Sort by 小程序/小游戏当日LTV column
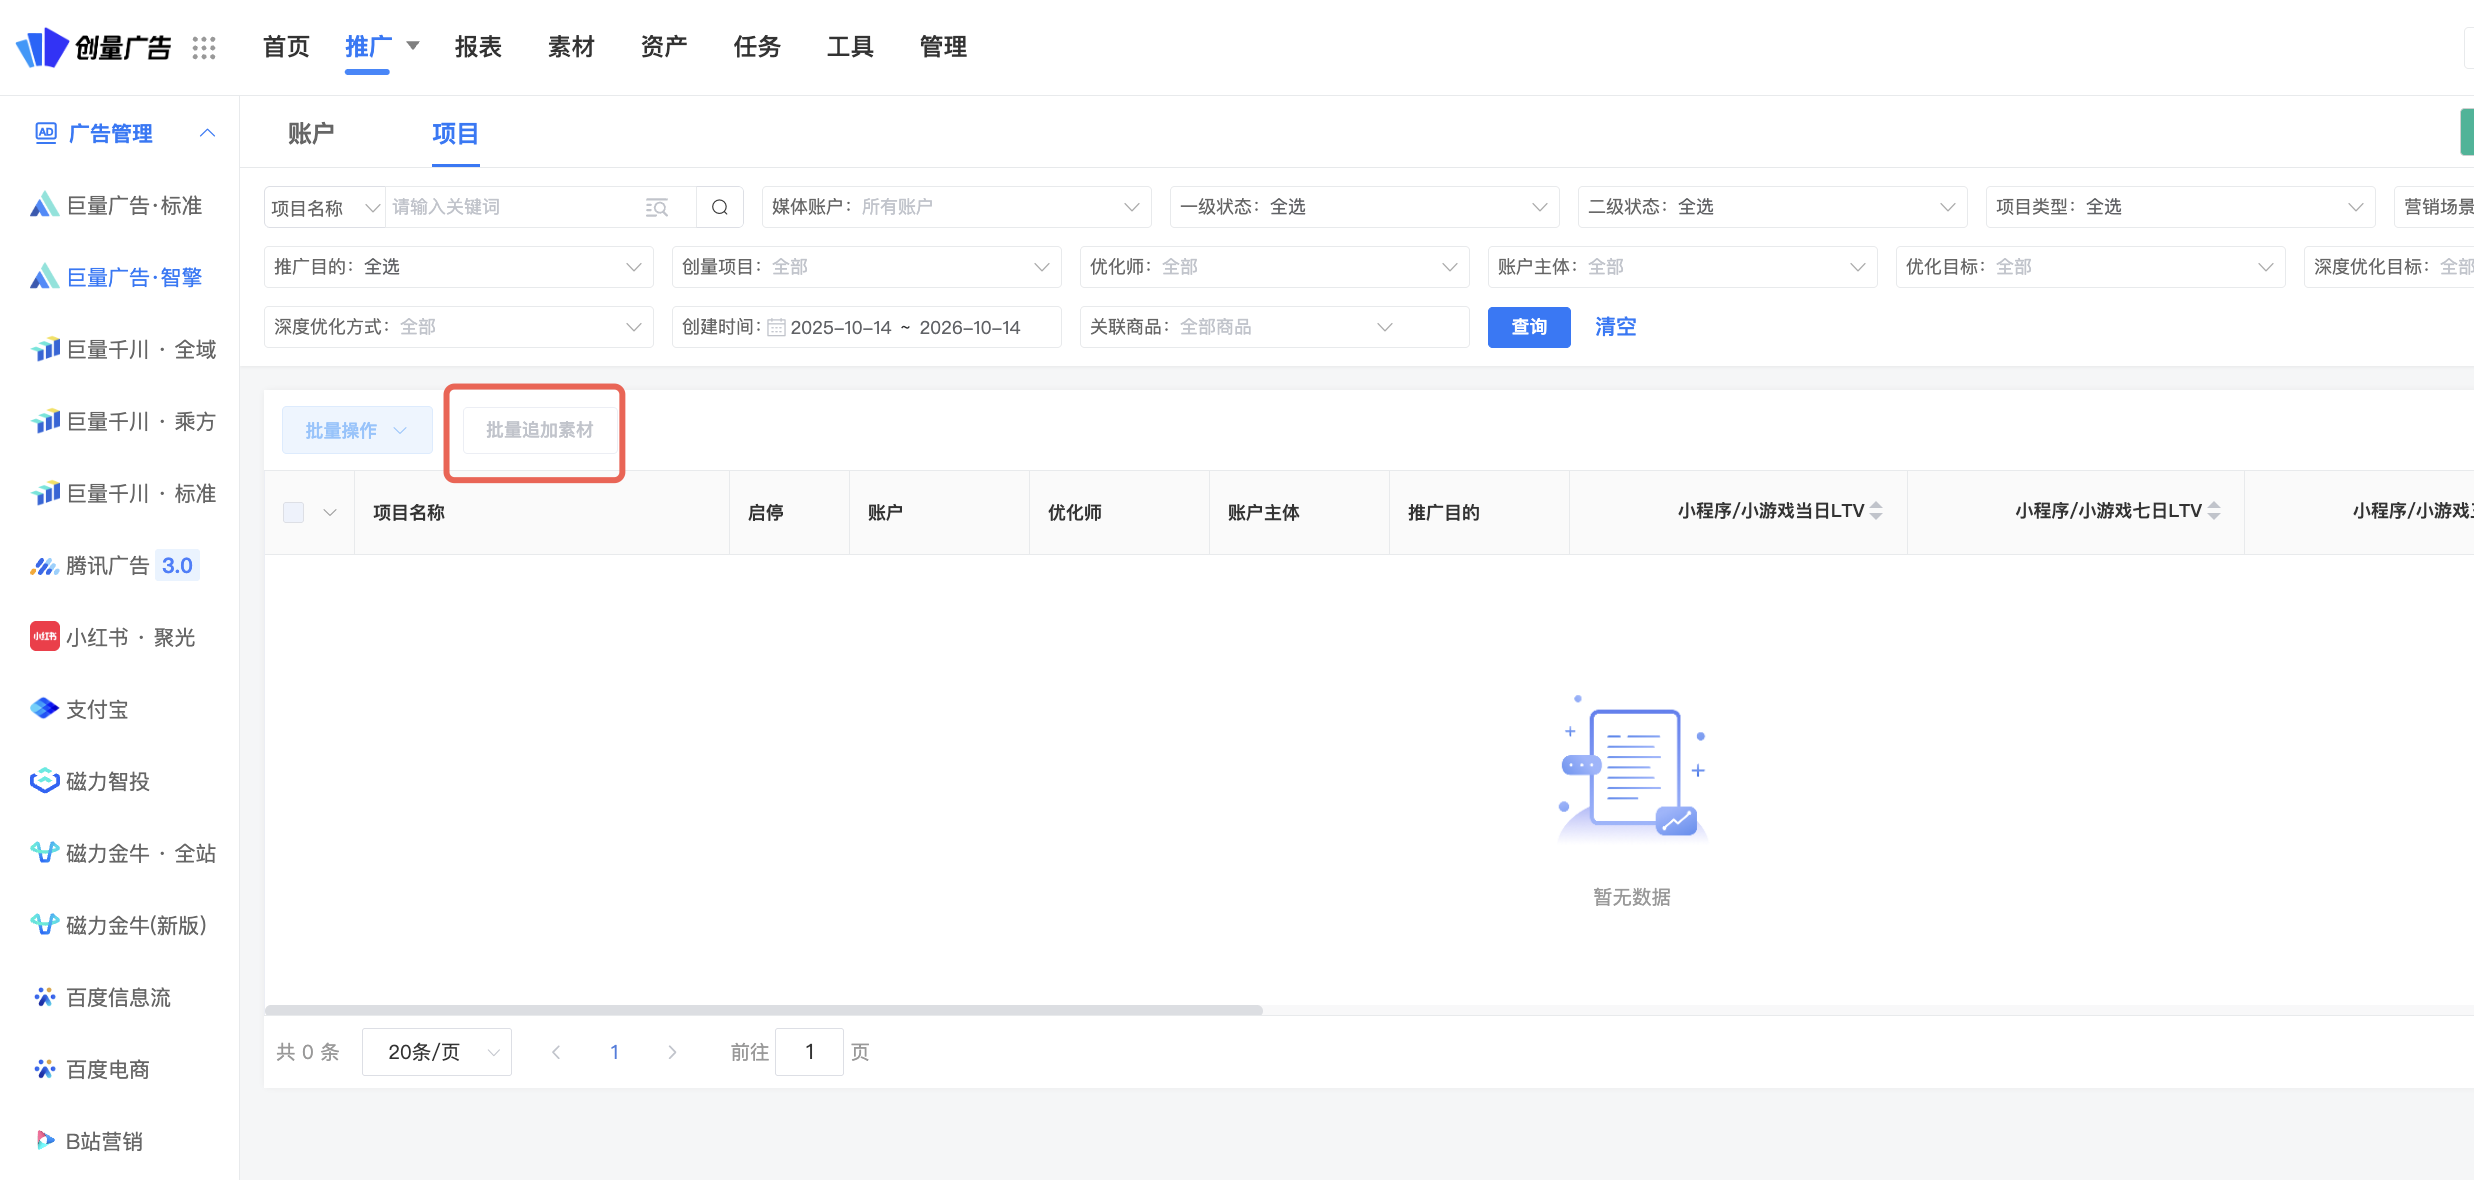This screenshot has width=2474, height=1180. pos(1876,511)
